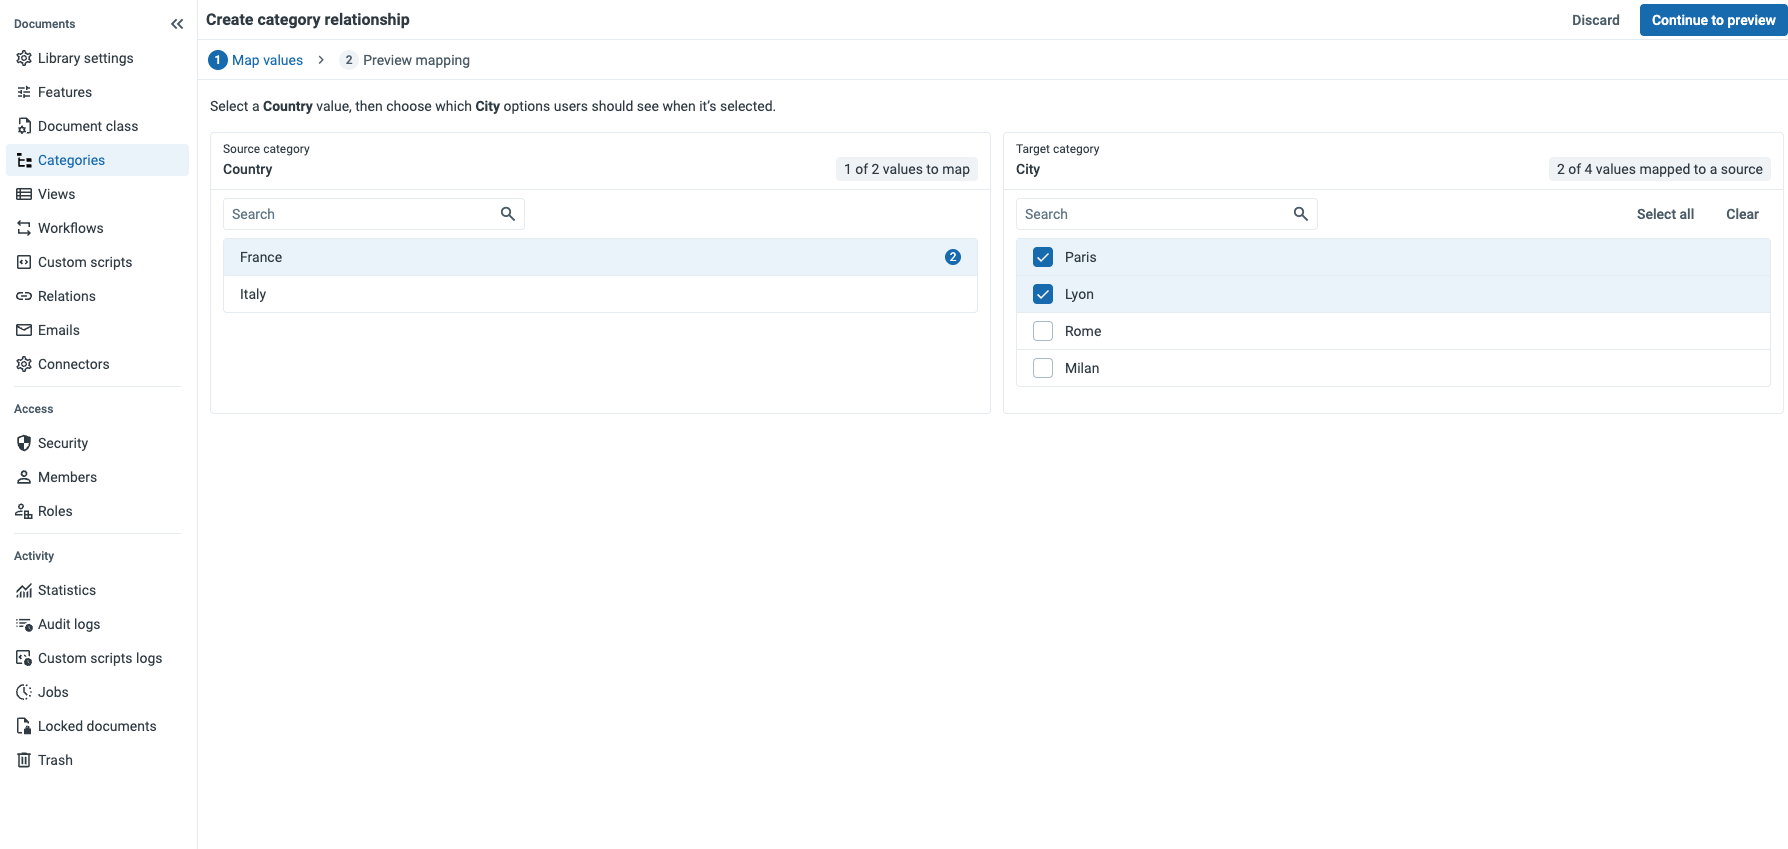This screenshot has height=849, width=1788.
Task: Go to Document class
Action: (98, 126)
